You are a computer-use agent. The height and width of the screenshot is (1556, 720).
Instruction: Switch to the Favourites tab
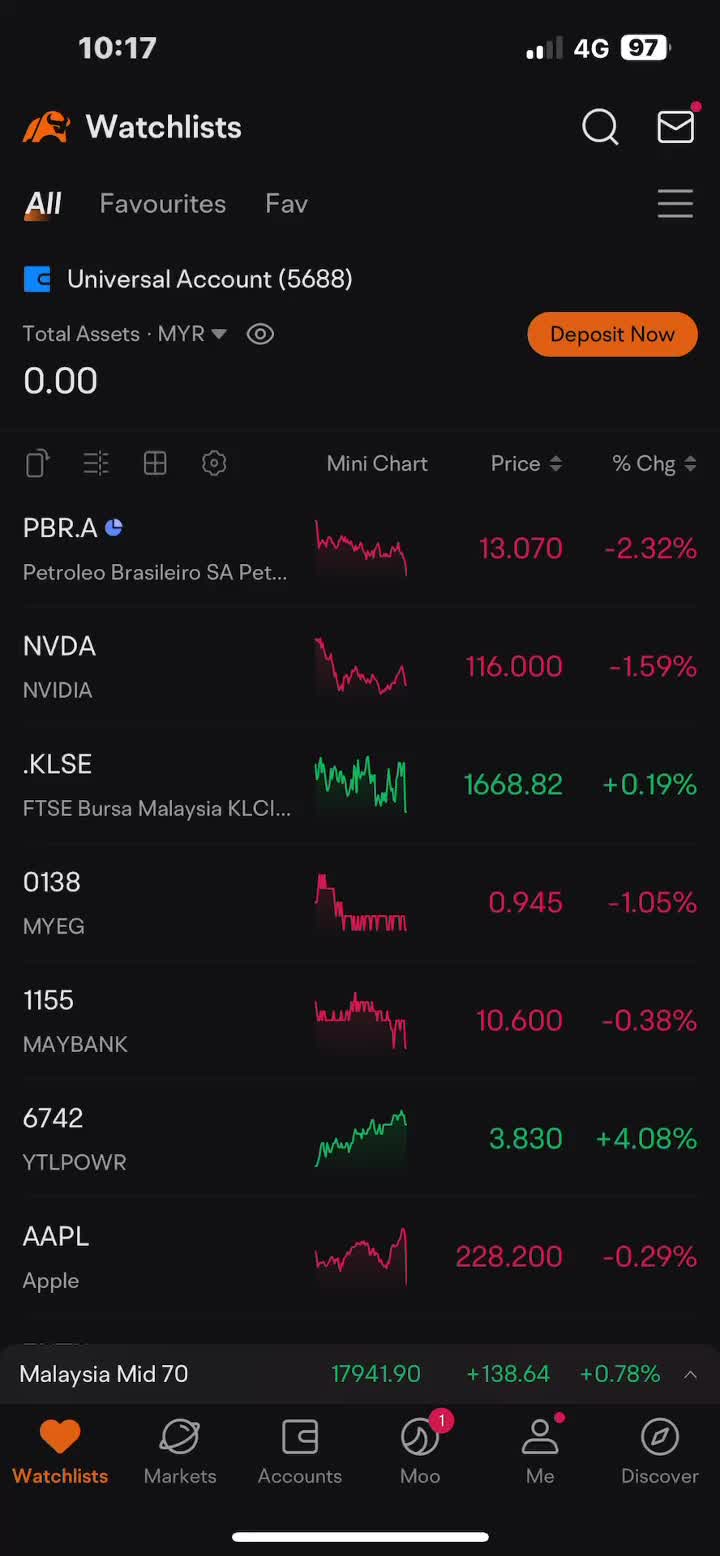pos(163,204)
